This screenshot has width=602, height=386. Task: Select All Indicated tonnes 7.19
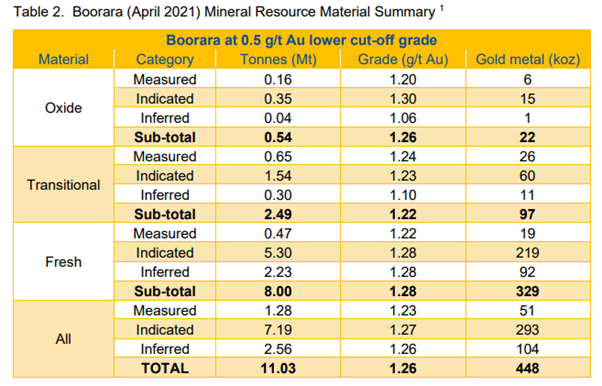pyautogui.click(x=278, y=330)
